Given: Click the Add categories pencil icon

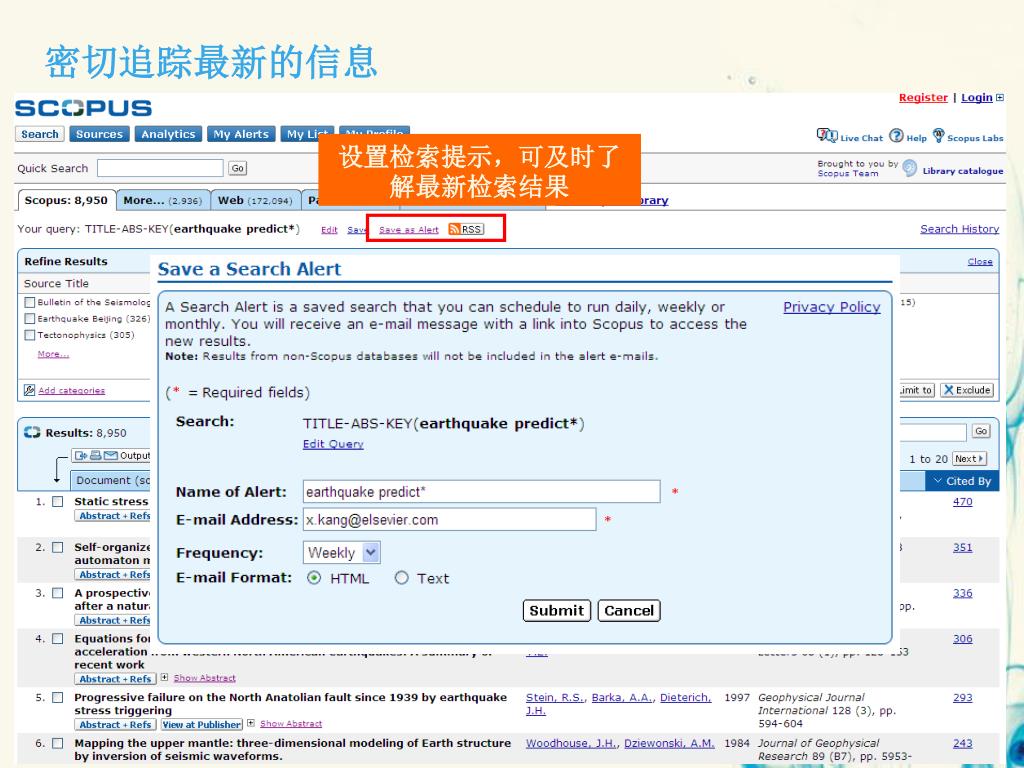Looking at the screenshot, I should click(x=29, y=390).
